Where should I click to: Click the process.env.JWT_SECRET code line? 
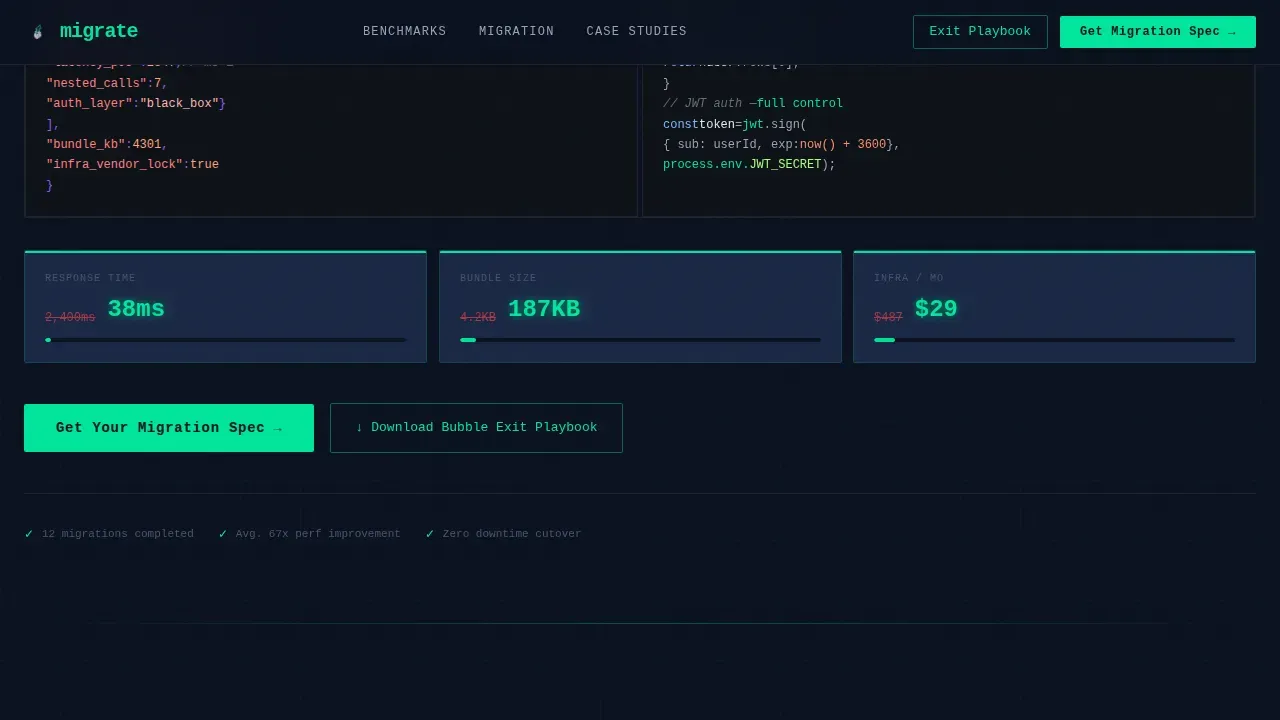point(749,165)
